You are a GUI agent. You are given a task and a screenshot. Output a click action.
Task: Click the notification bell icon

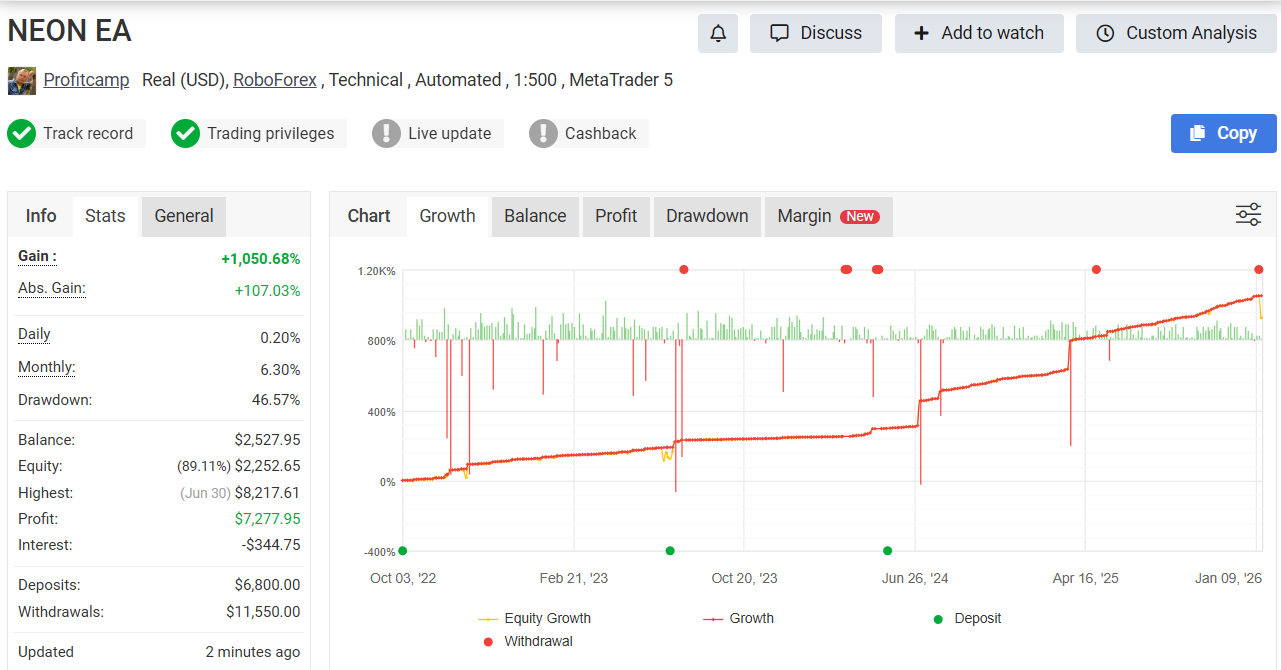pos(718,33)
